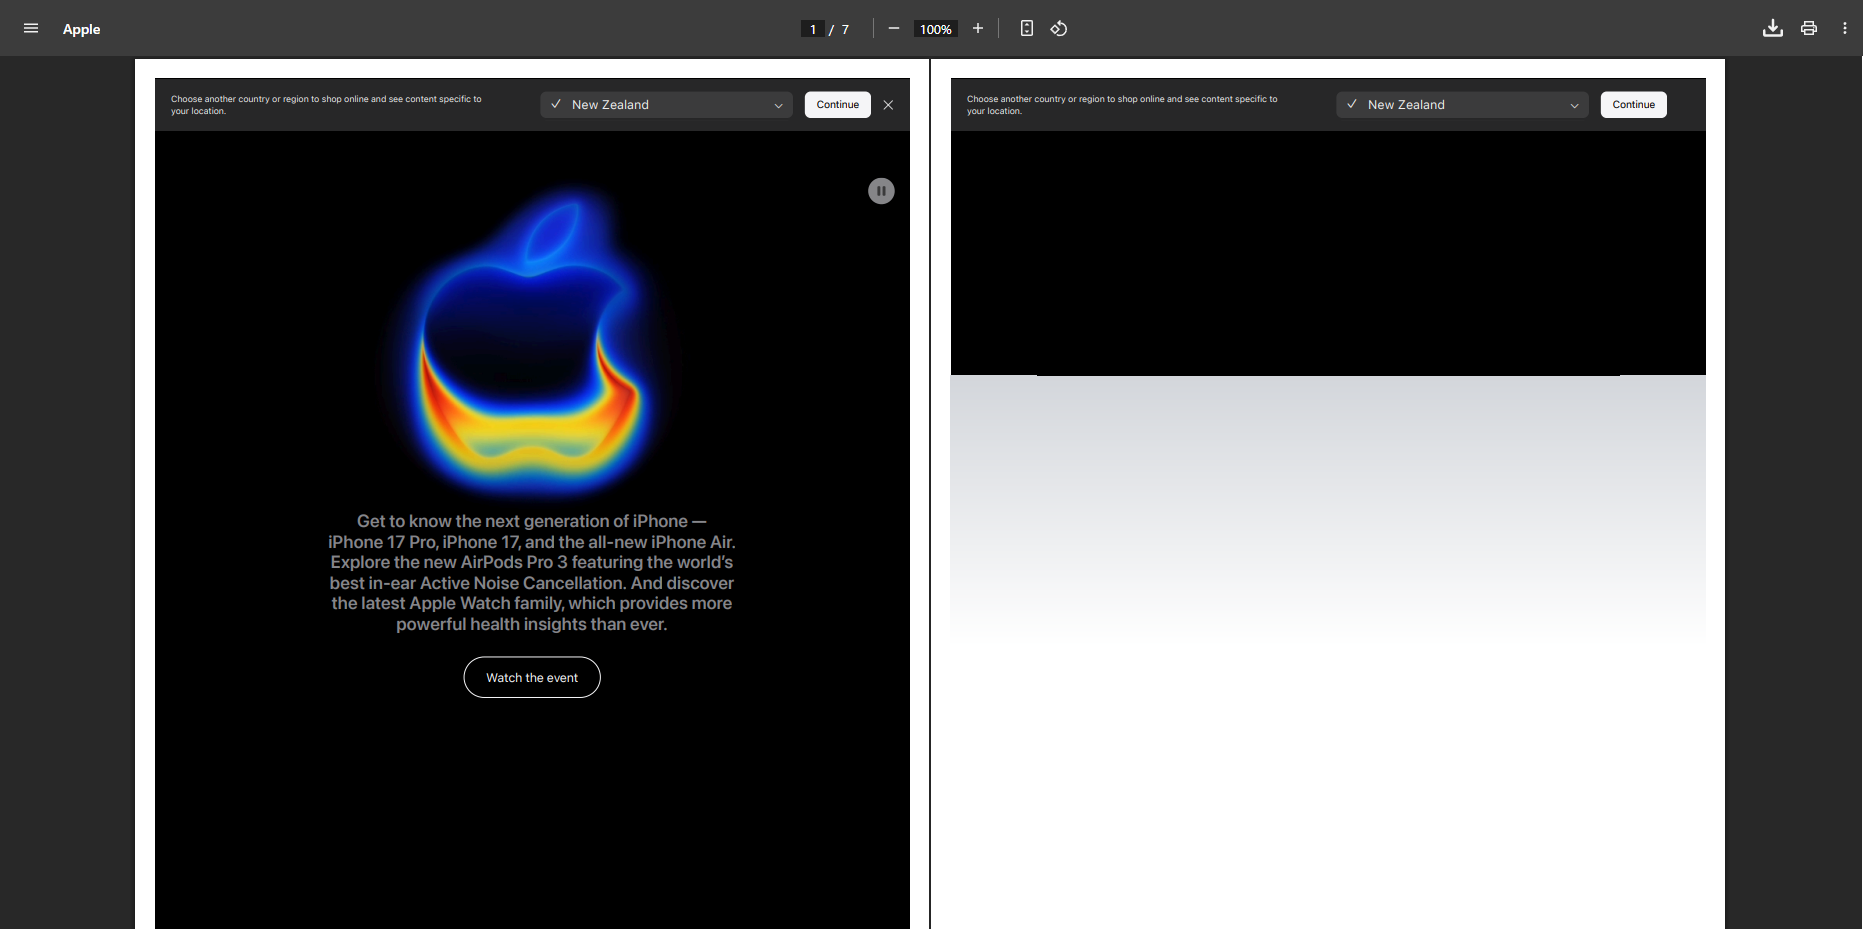Print the document
Screen dimensions: 1863x929
click(1809, 29)
